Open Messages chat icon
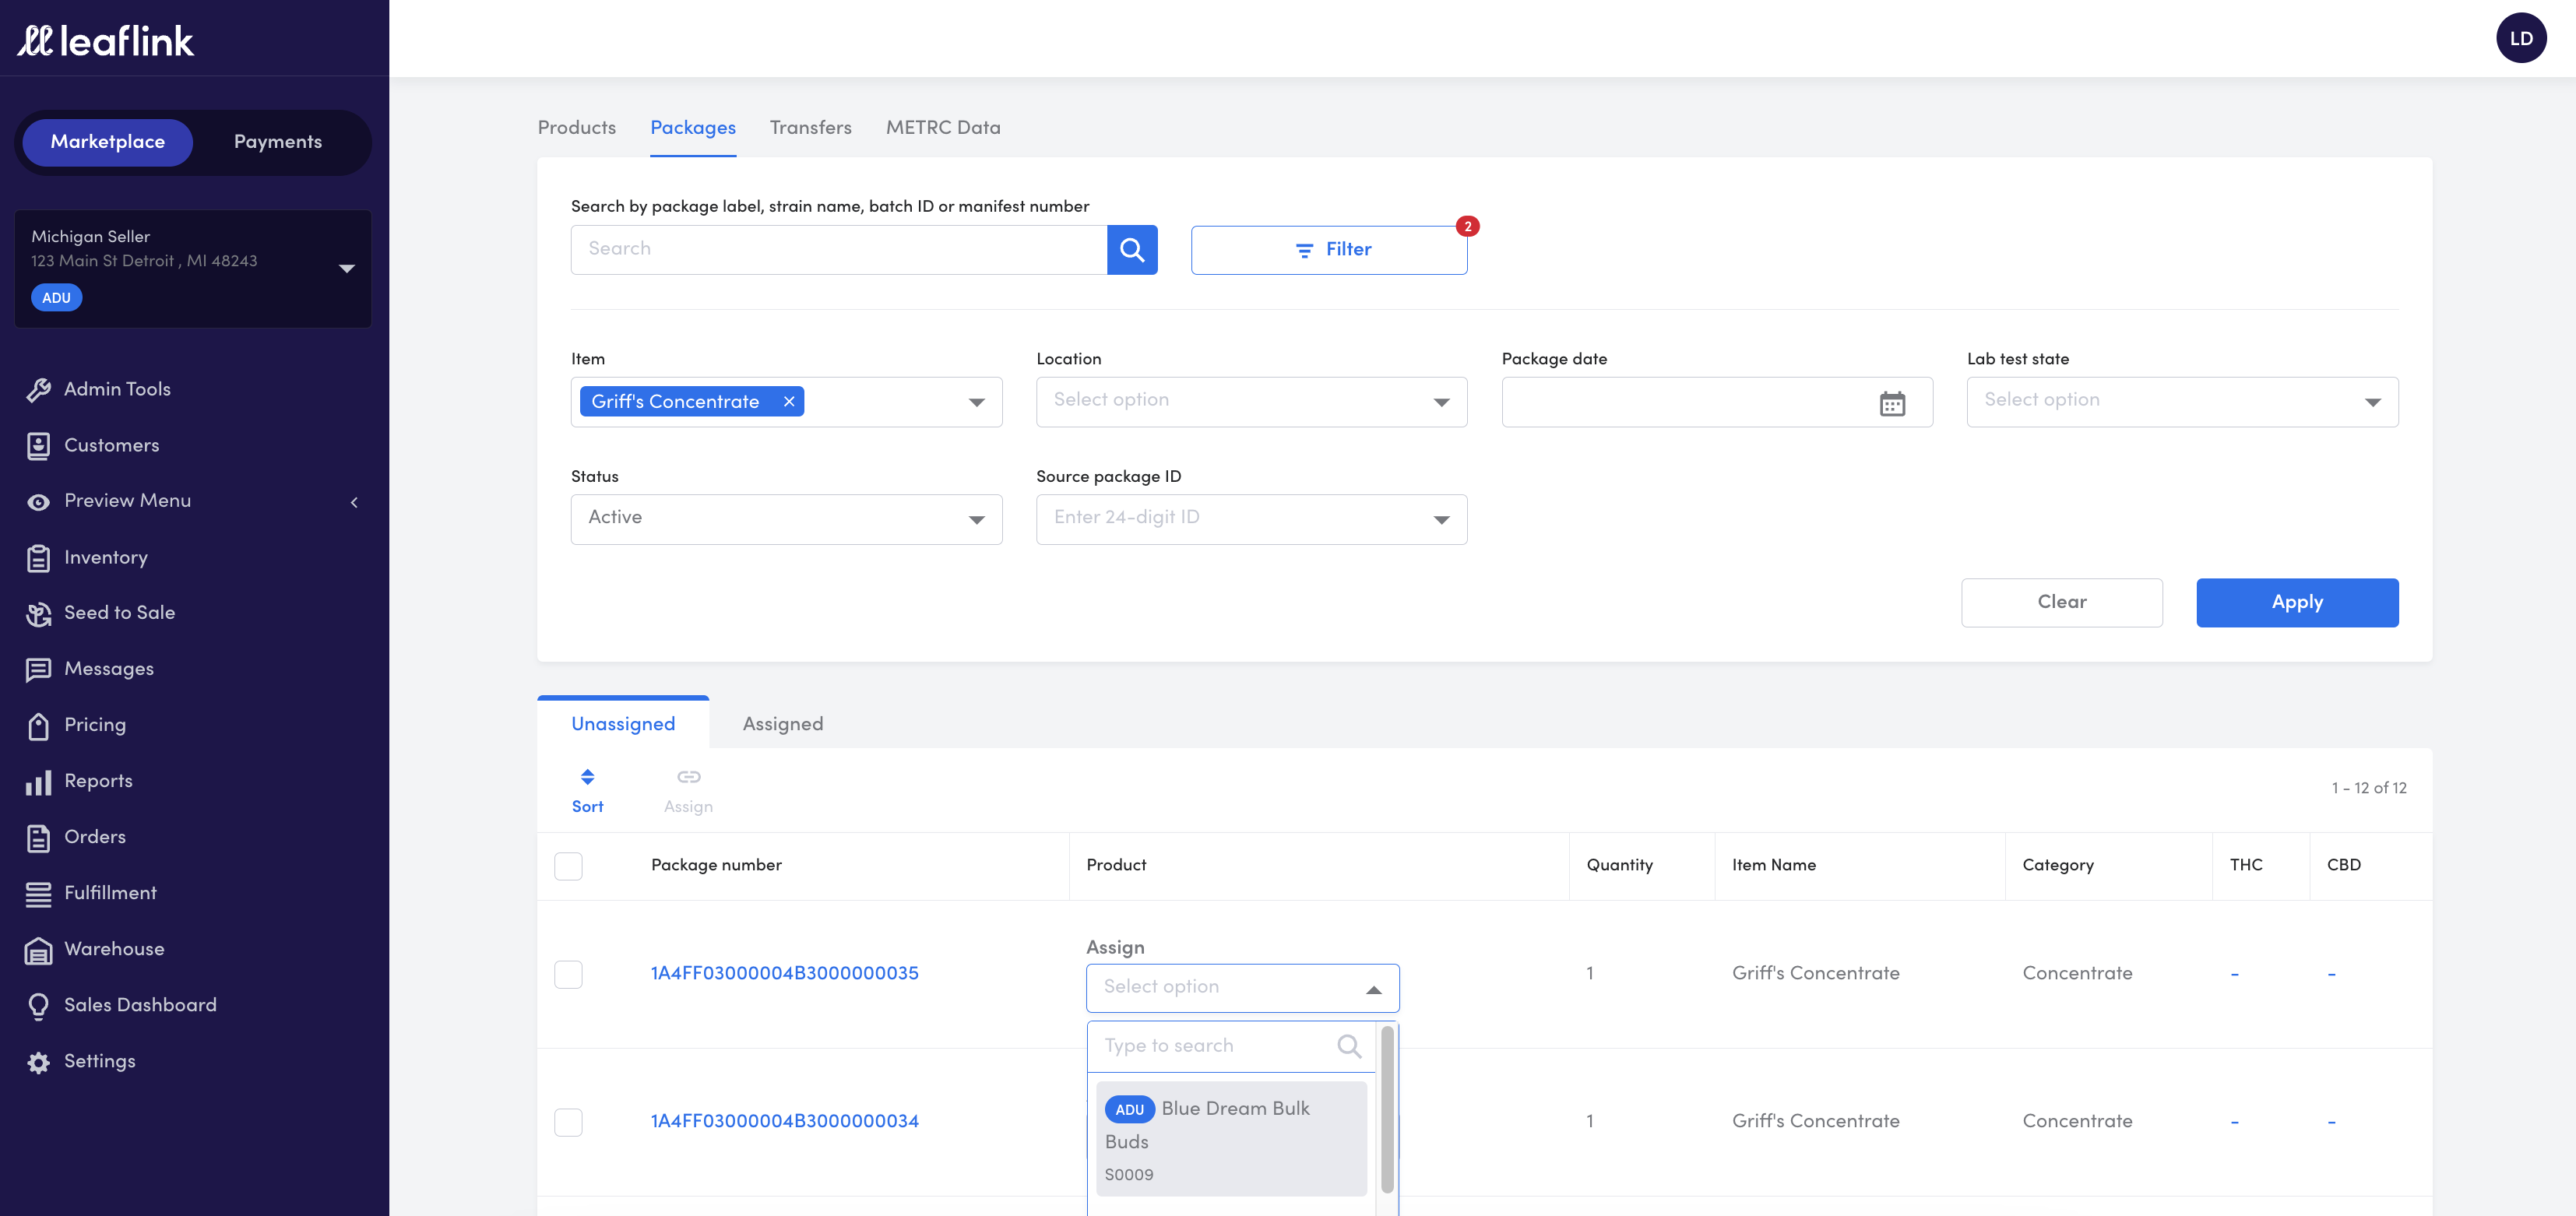Viewport: 2576px width, 1216px height. [38, 669]
